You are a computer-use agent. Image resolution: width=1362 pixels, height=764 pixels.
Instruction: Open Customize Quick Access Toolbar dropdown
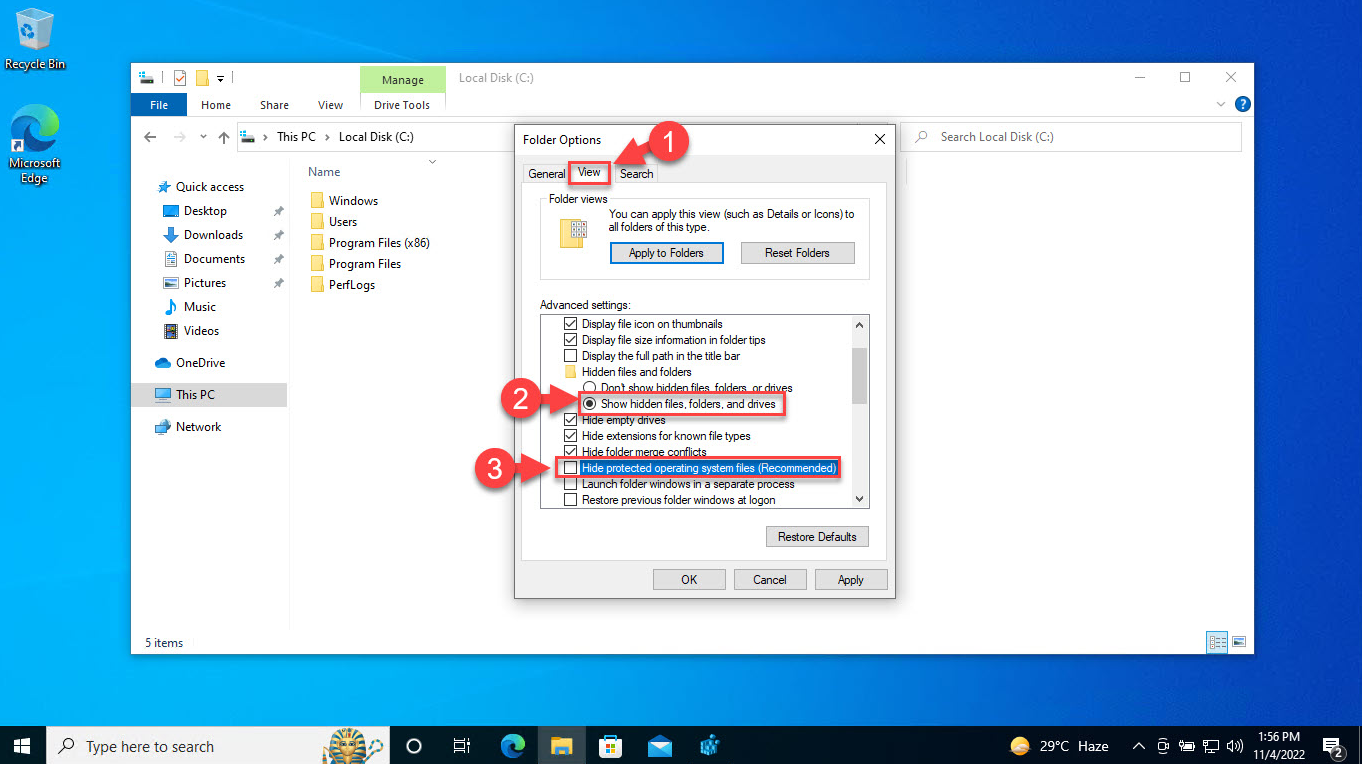(220, 78)
